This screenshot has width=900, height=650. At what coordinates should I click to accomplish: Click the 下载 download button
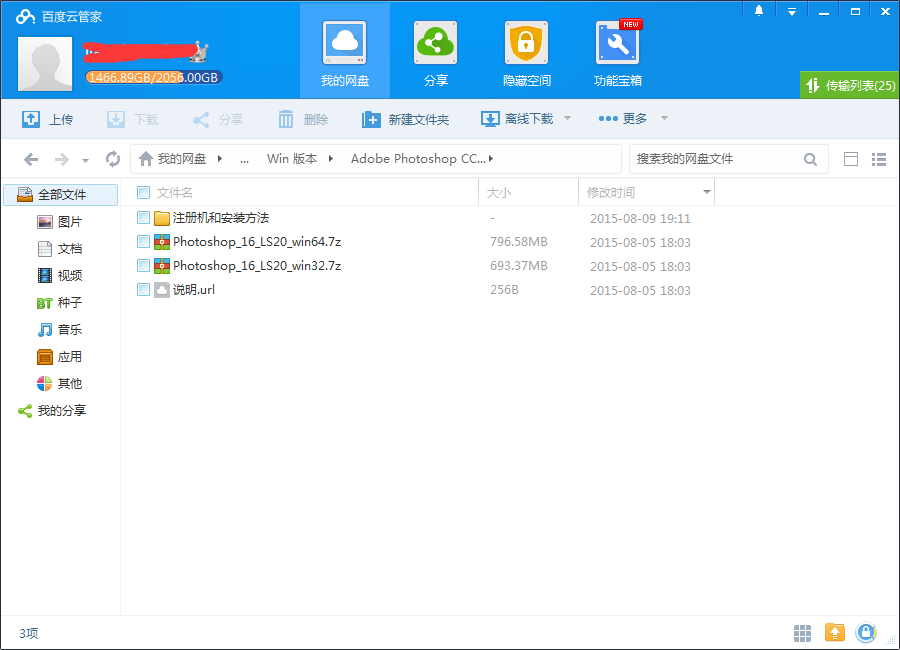point(133,119)
